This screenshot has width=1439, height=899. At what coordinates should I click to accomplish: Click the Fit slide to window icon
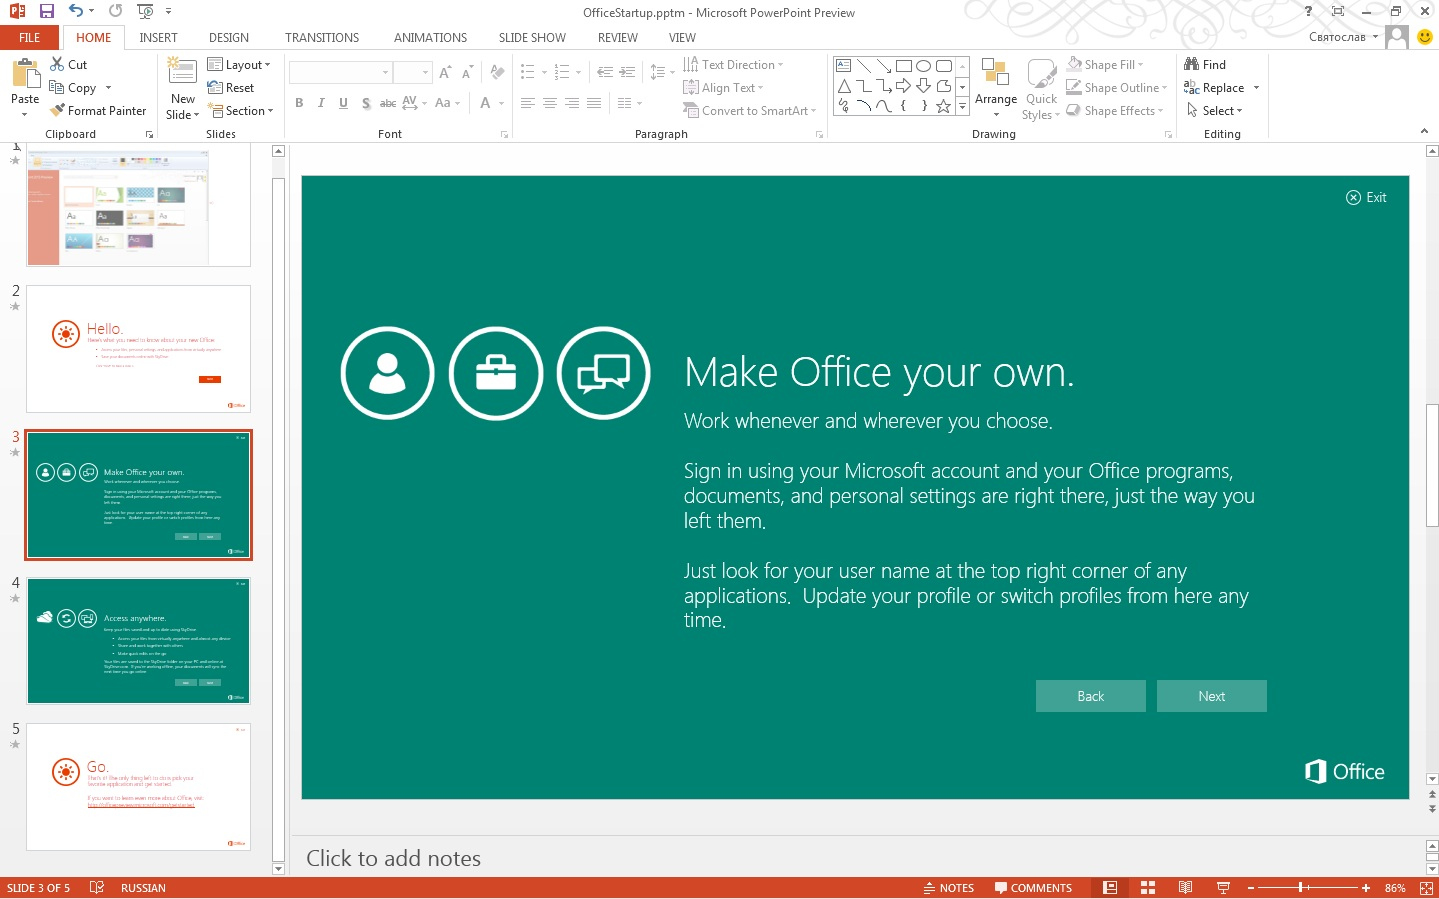pyautogui.click(x=1426, y=888)
